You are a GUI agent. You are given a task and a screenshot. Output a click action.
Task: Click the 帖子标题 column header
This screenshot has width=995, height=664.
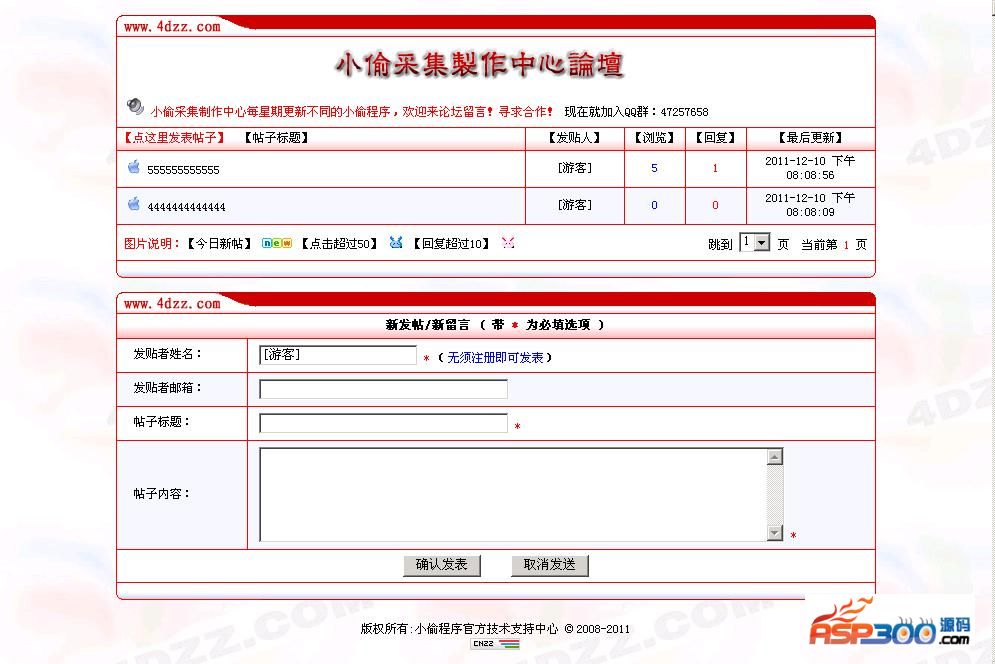[277, 138]
